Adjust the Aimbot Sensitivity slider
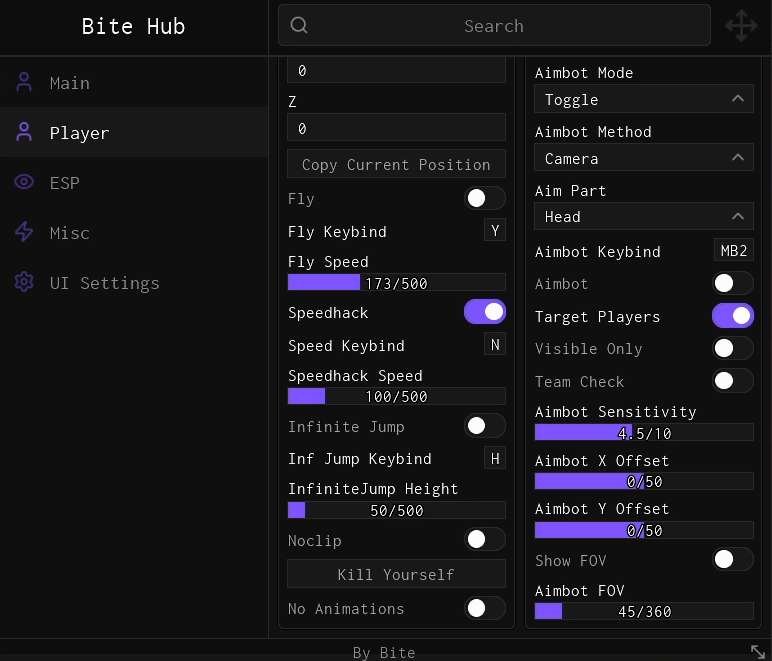 coord(644,433)
